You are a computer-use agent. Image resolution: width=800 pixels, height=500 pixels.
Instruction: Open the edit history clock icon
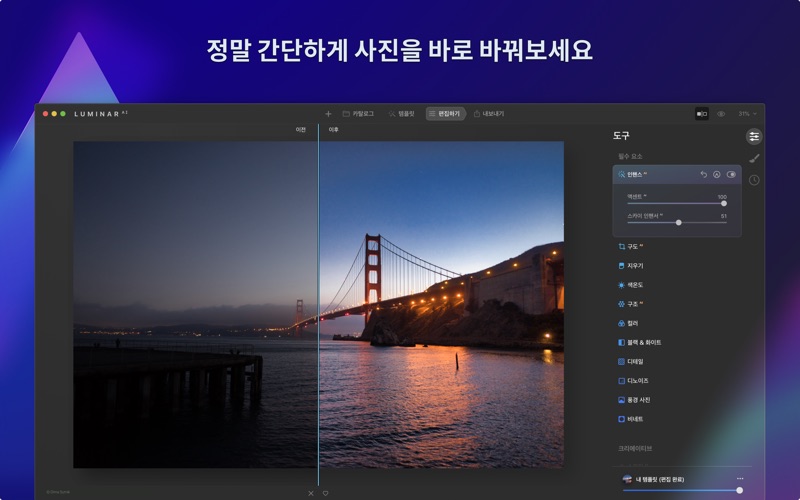[754, 180]
